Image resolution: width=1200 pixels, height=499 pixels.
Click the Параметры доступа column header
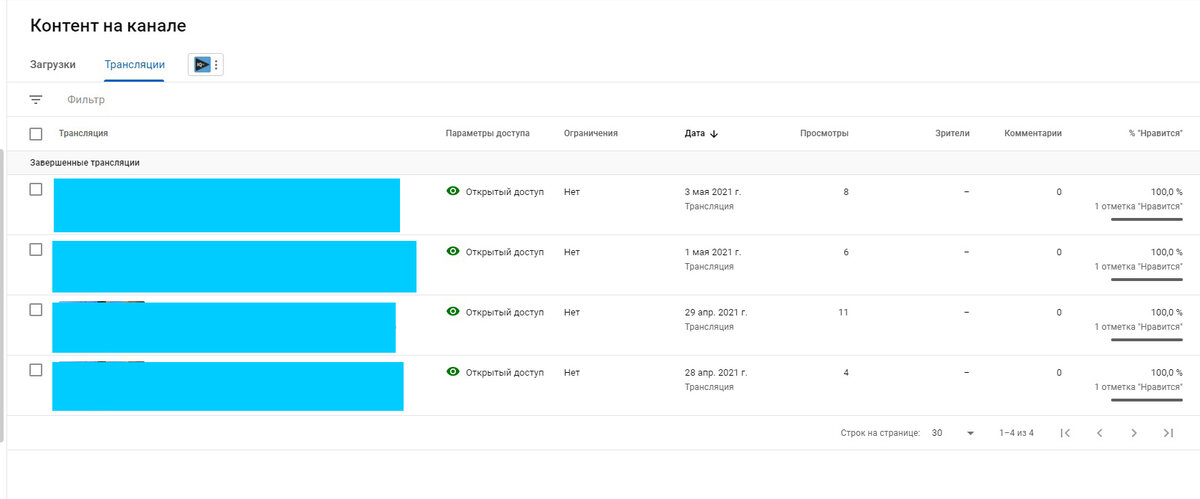(x=487, y=134)
